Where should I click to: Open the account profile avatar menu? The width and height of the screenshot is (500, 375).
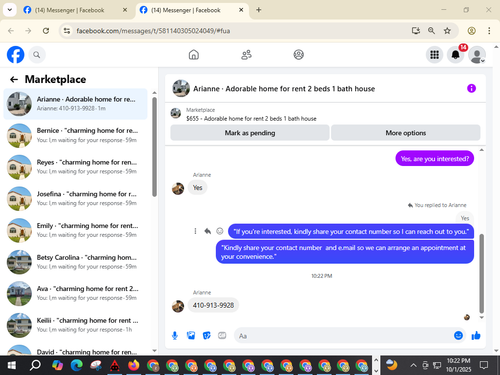[x=477, y=55]
